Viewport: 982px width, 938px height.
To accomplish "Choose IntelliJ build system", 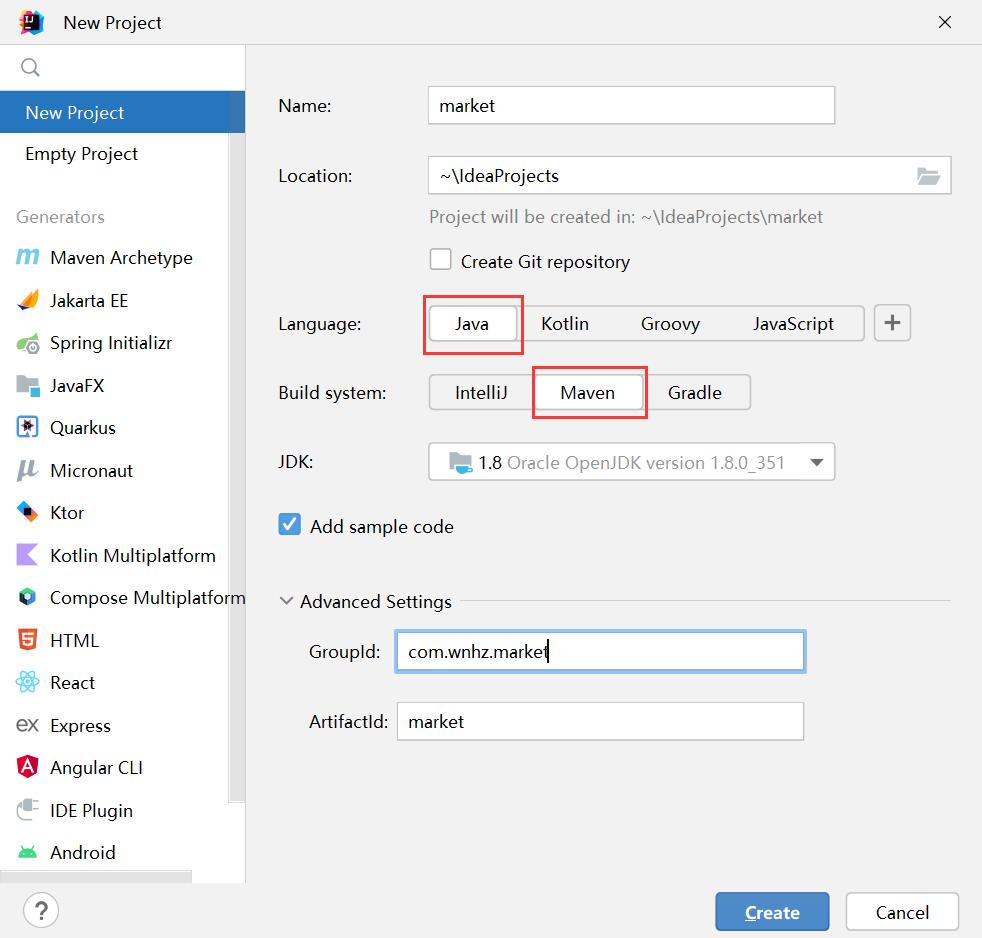I will pos(481,393).
